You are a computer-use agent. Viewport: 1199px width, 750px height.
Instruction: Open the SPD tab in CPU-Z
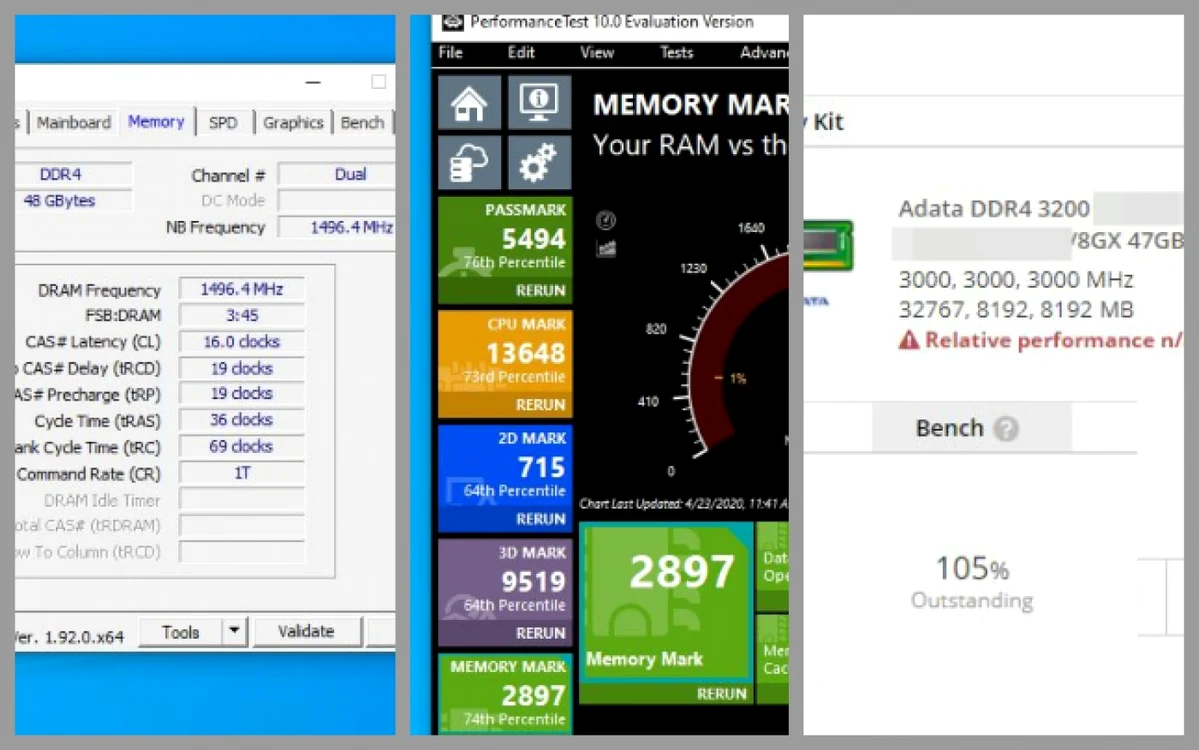pos(223,122)
